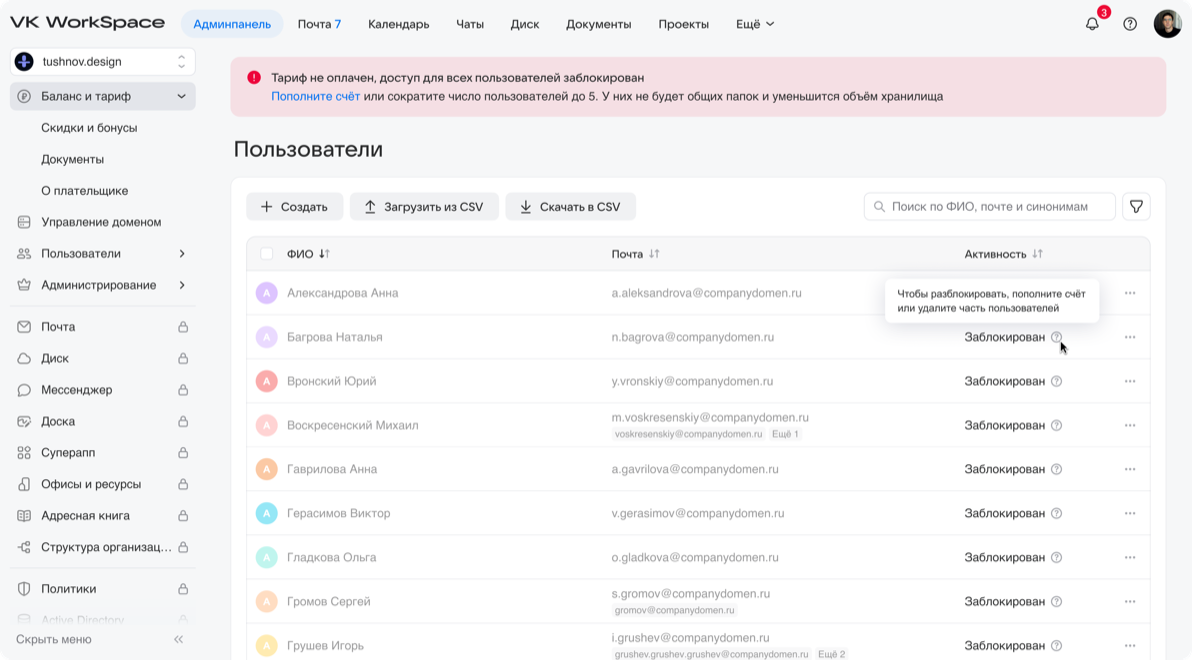Screen dimensions: 1192x660
Task: Click the email s.gromov@companydomen.ru
Action: point(690,594)
